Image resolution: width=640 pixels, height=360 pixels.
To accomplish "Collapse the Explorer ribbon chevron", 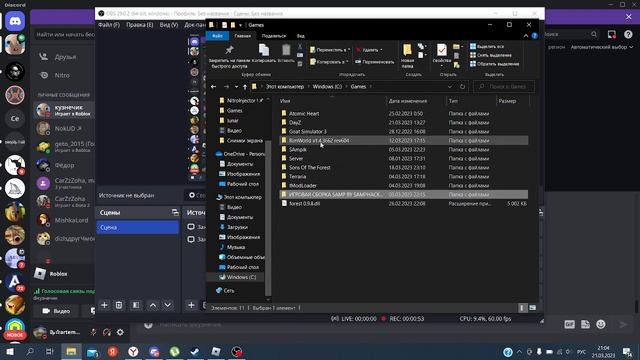I will pos(526,36).
